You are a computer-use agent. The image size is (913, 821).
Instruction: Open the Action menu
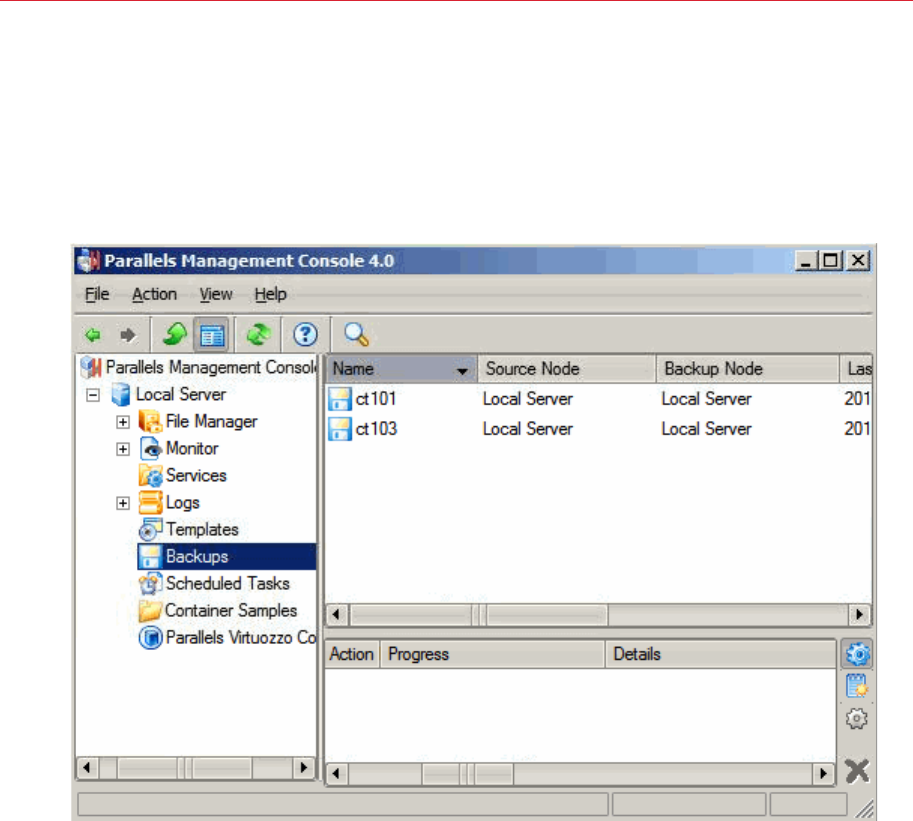(154, 294)
